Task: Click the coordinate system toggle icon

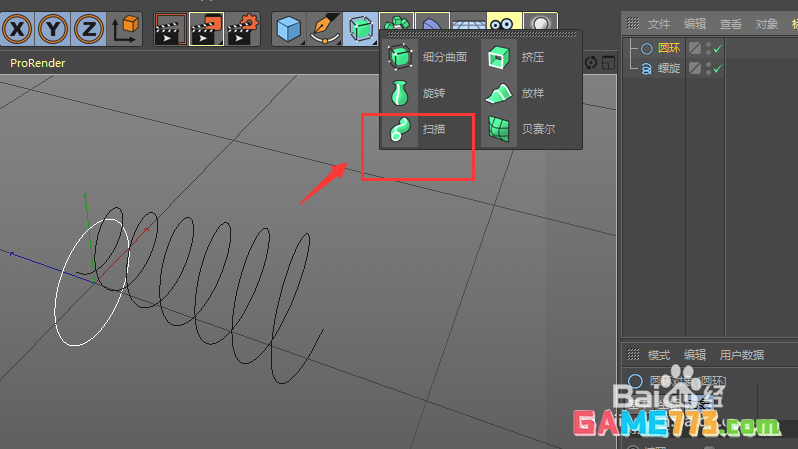Action: click(127, 28)
